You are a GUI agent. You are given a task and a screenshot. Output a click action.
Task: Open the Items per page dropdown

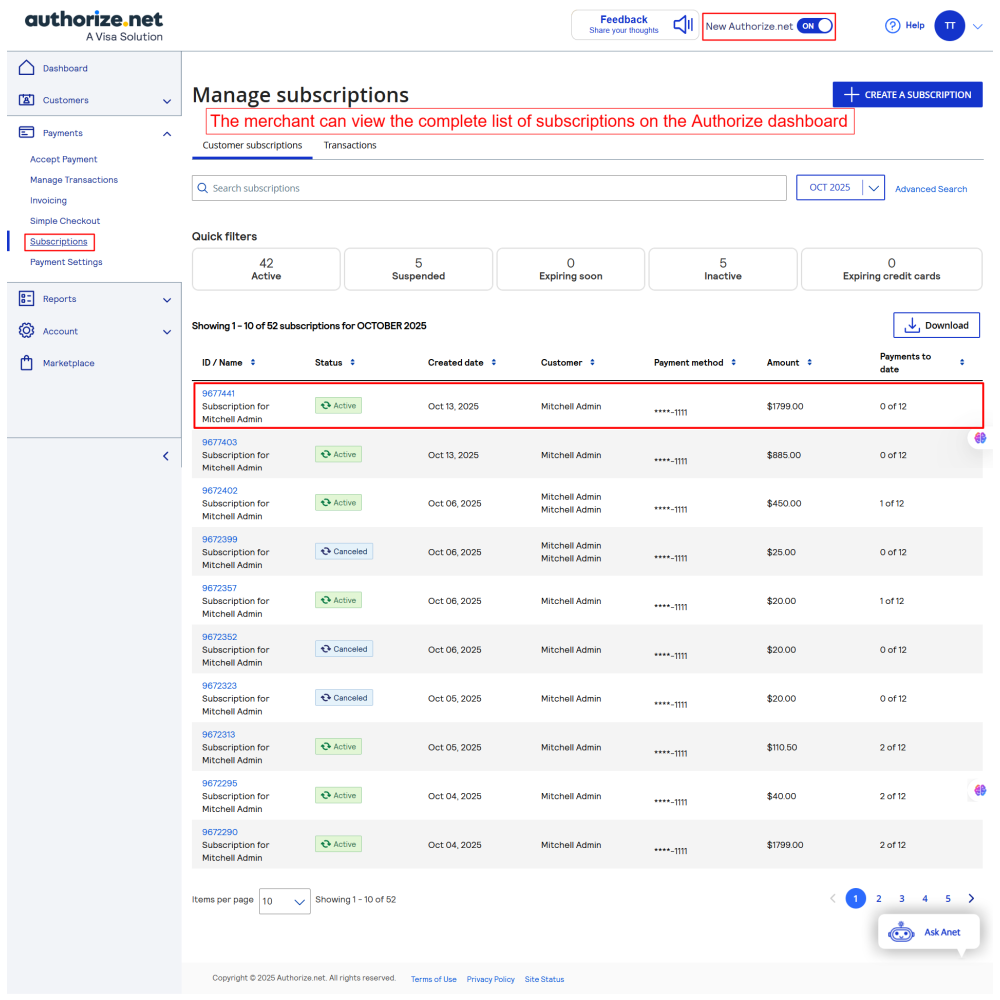coord(284,901)
